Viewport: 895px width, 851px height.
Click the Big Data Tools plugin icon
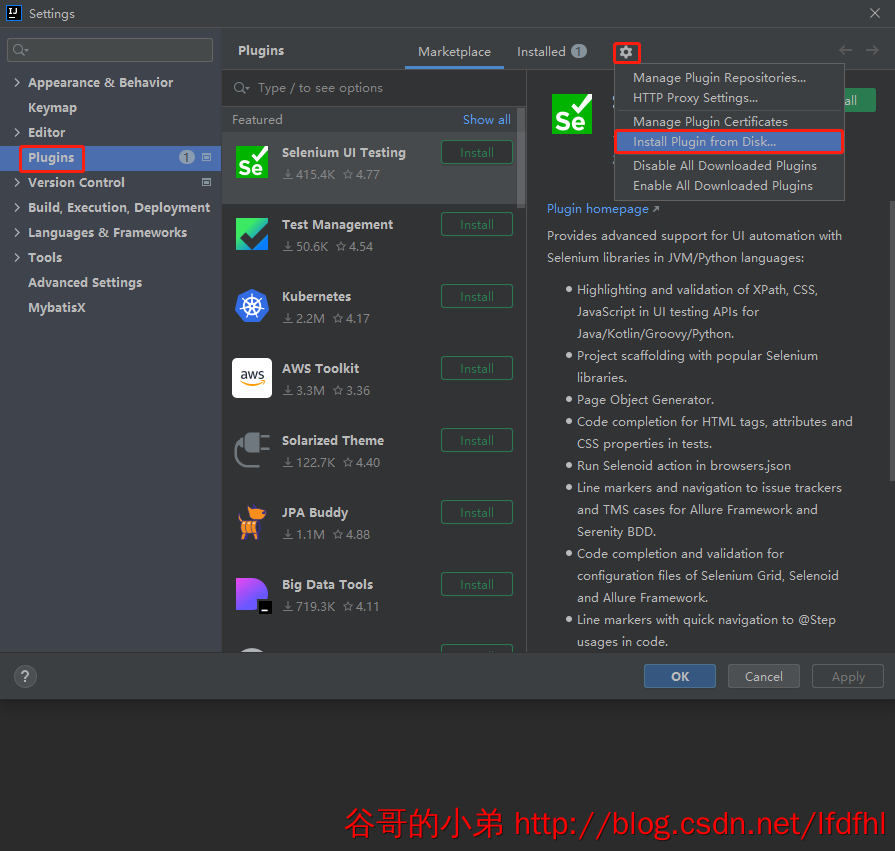[x=253, y=595]
